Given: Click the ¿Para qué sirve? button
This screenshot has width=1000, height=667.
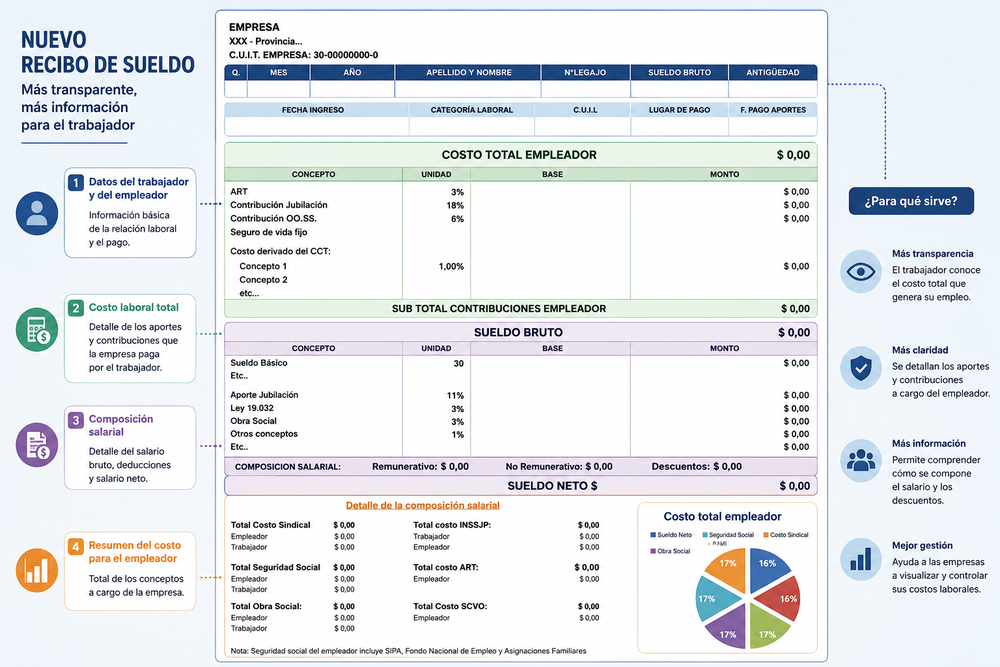Looking at the screenshot, I should point(911,201).
